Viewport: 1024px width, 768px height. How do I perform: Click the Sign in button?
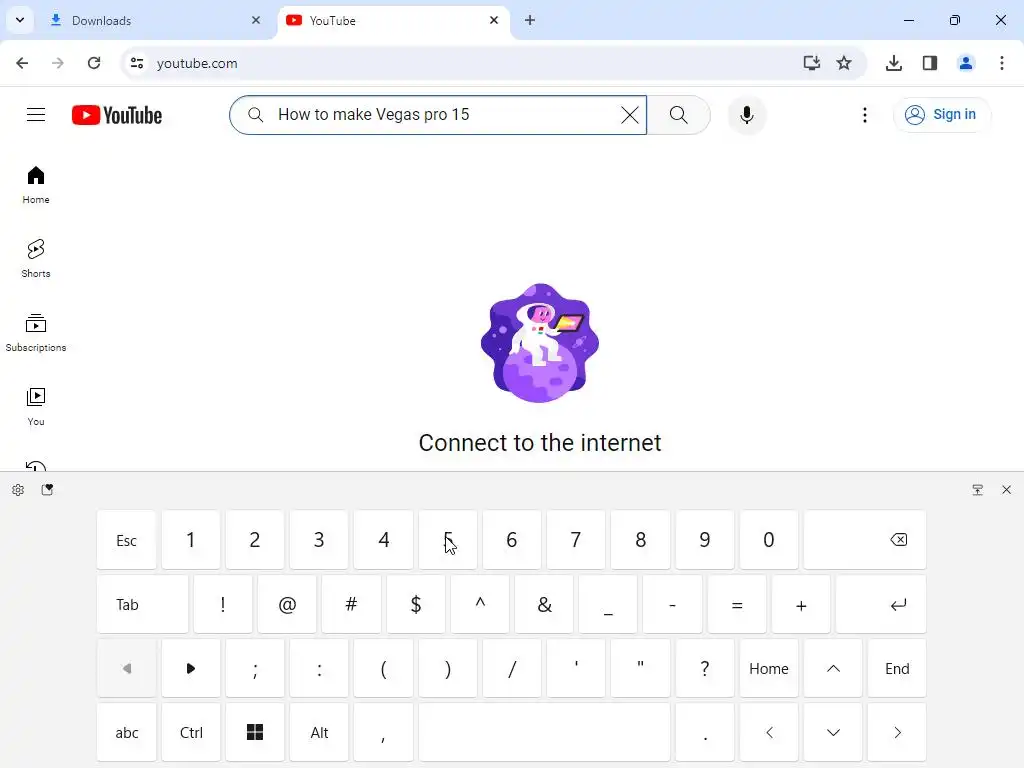point(941,115)
